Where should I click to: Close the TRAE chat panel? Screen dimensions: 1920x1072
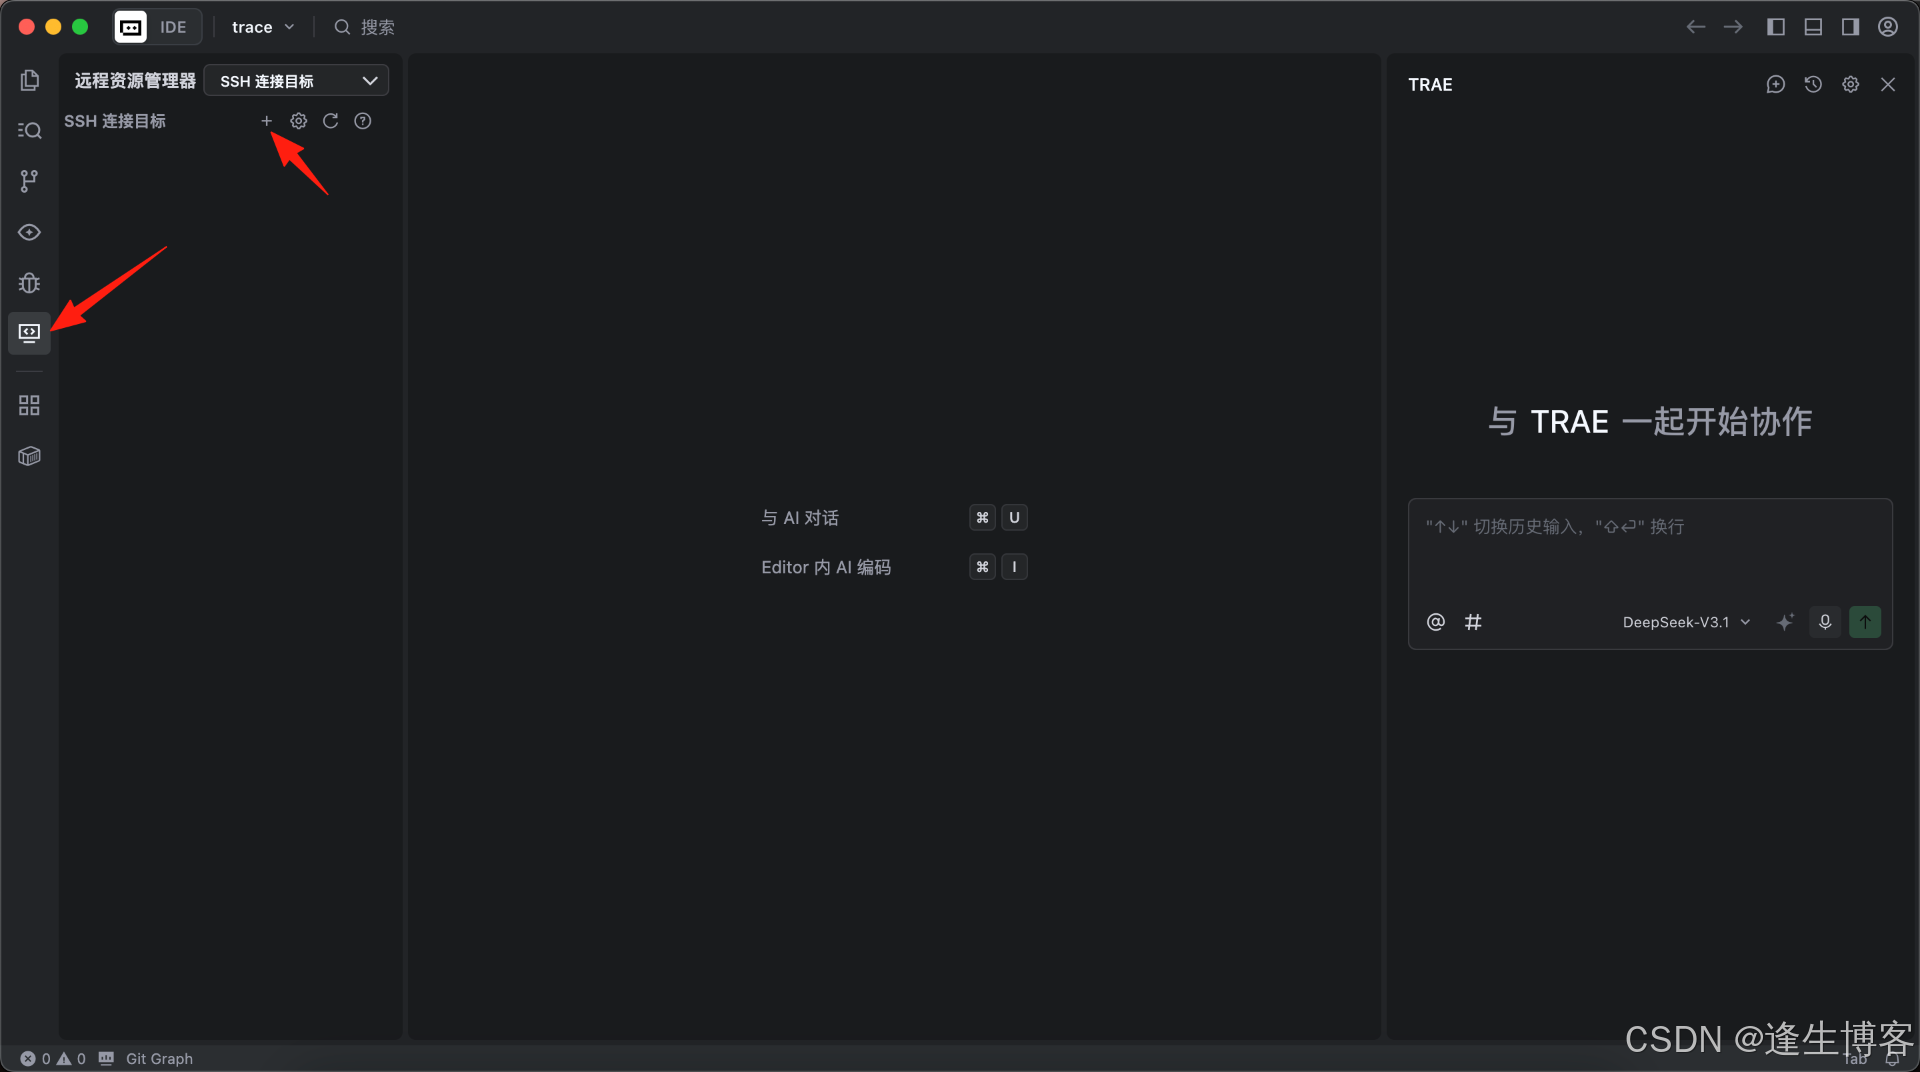pyautogui.click(x=1888, y=85)
